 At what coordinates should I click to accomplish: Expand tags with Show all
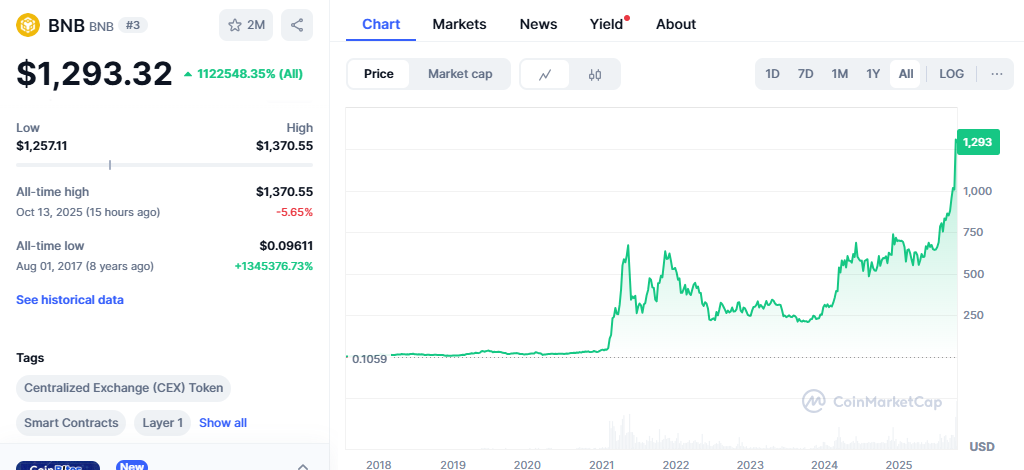point(223,423)
